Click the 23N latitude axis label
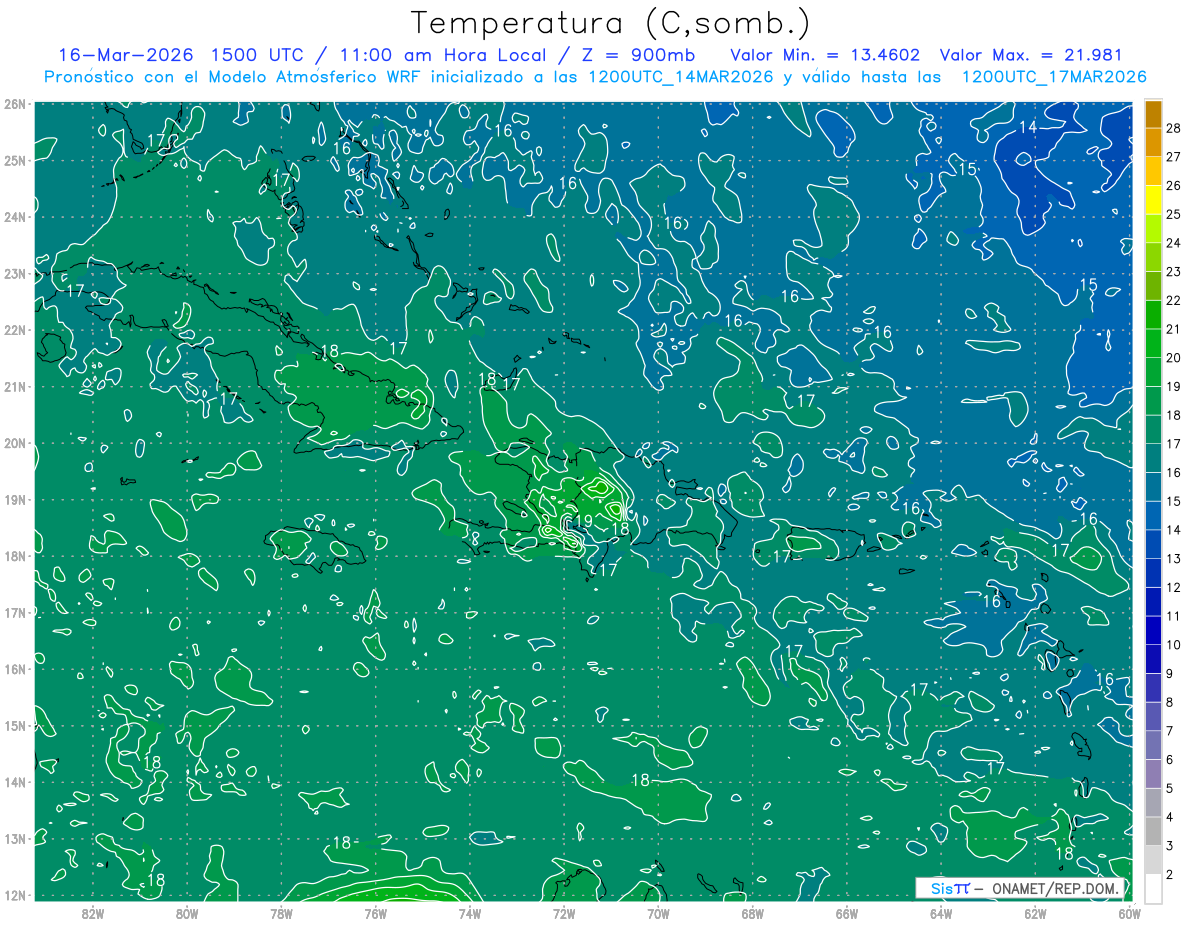This screenshot has height=927, width=1200. coord(15,273)
